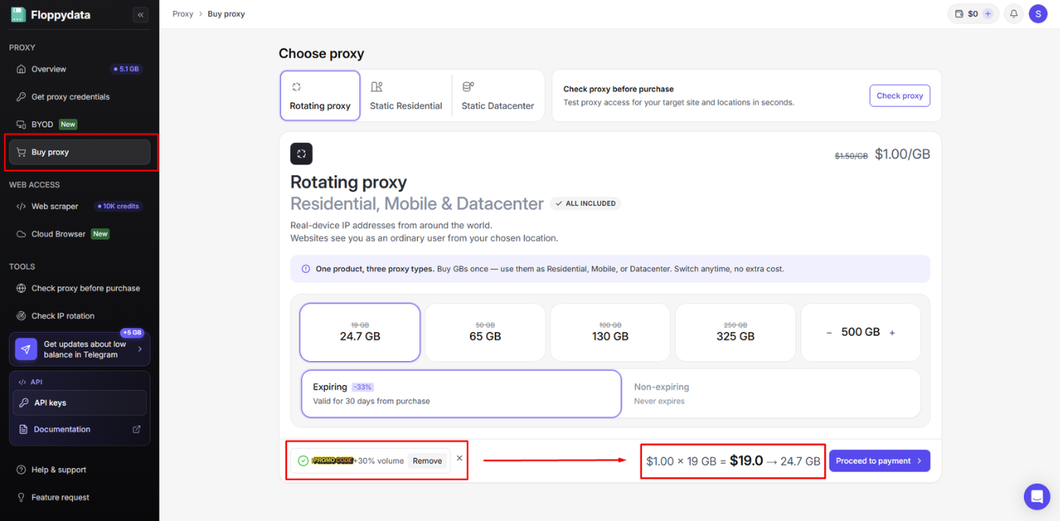Click the $0 balance pill

click(x=973, y=14)
